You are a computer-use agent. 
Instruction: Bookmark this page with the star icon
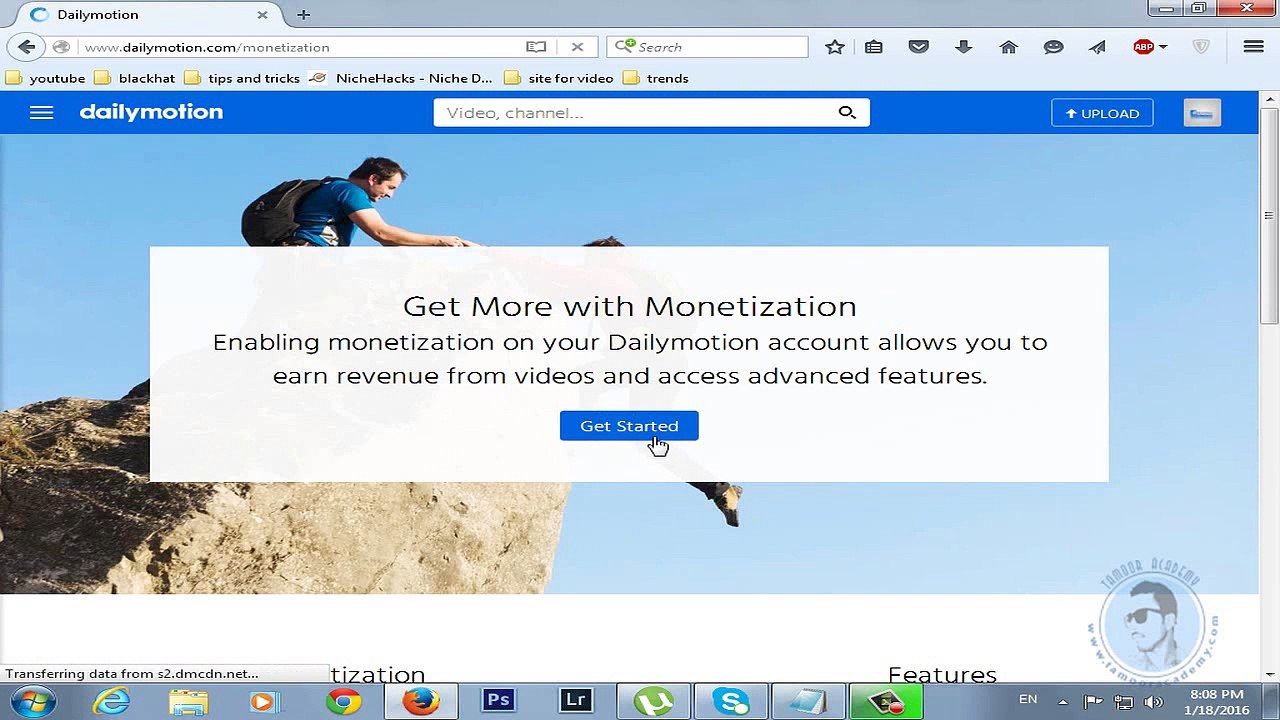(835, 47)
